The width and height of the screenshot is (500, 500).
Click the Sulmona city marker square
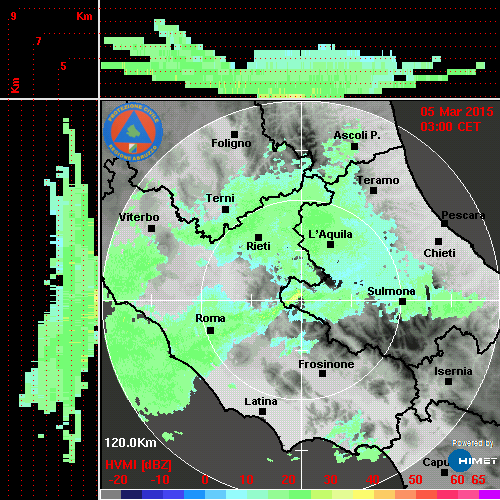(403, 301)
